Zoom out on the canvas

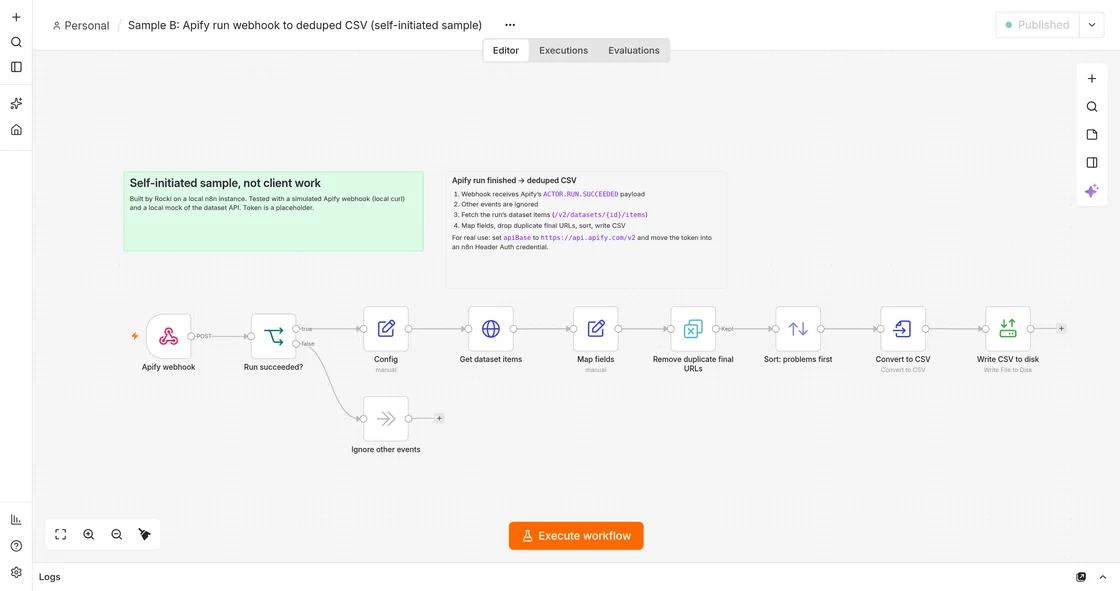point(116,535)
